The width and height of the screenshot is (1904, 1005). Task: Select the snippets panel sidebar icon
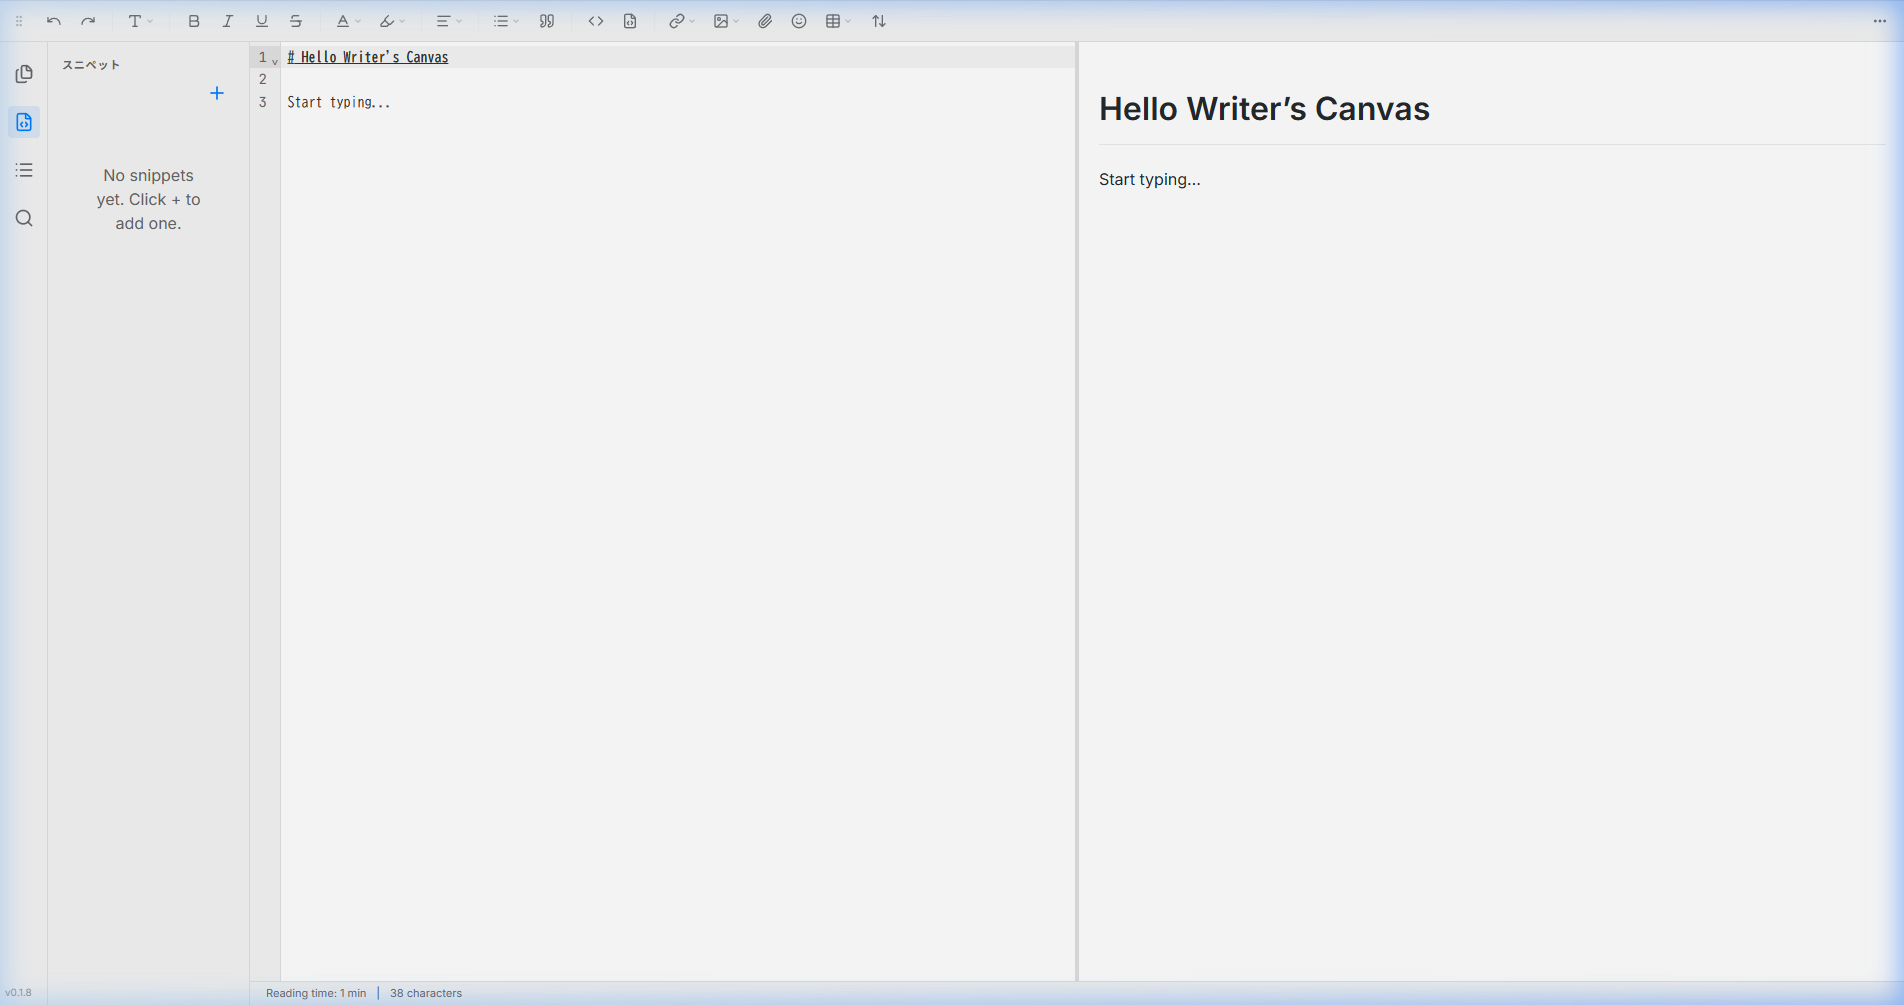click(x=24, y=122)
